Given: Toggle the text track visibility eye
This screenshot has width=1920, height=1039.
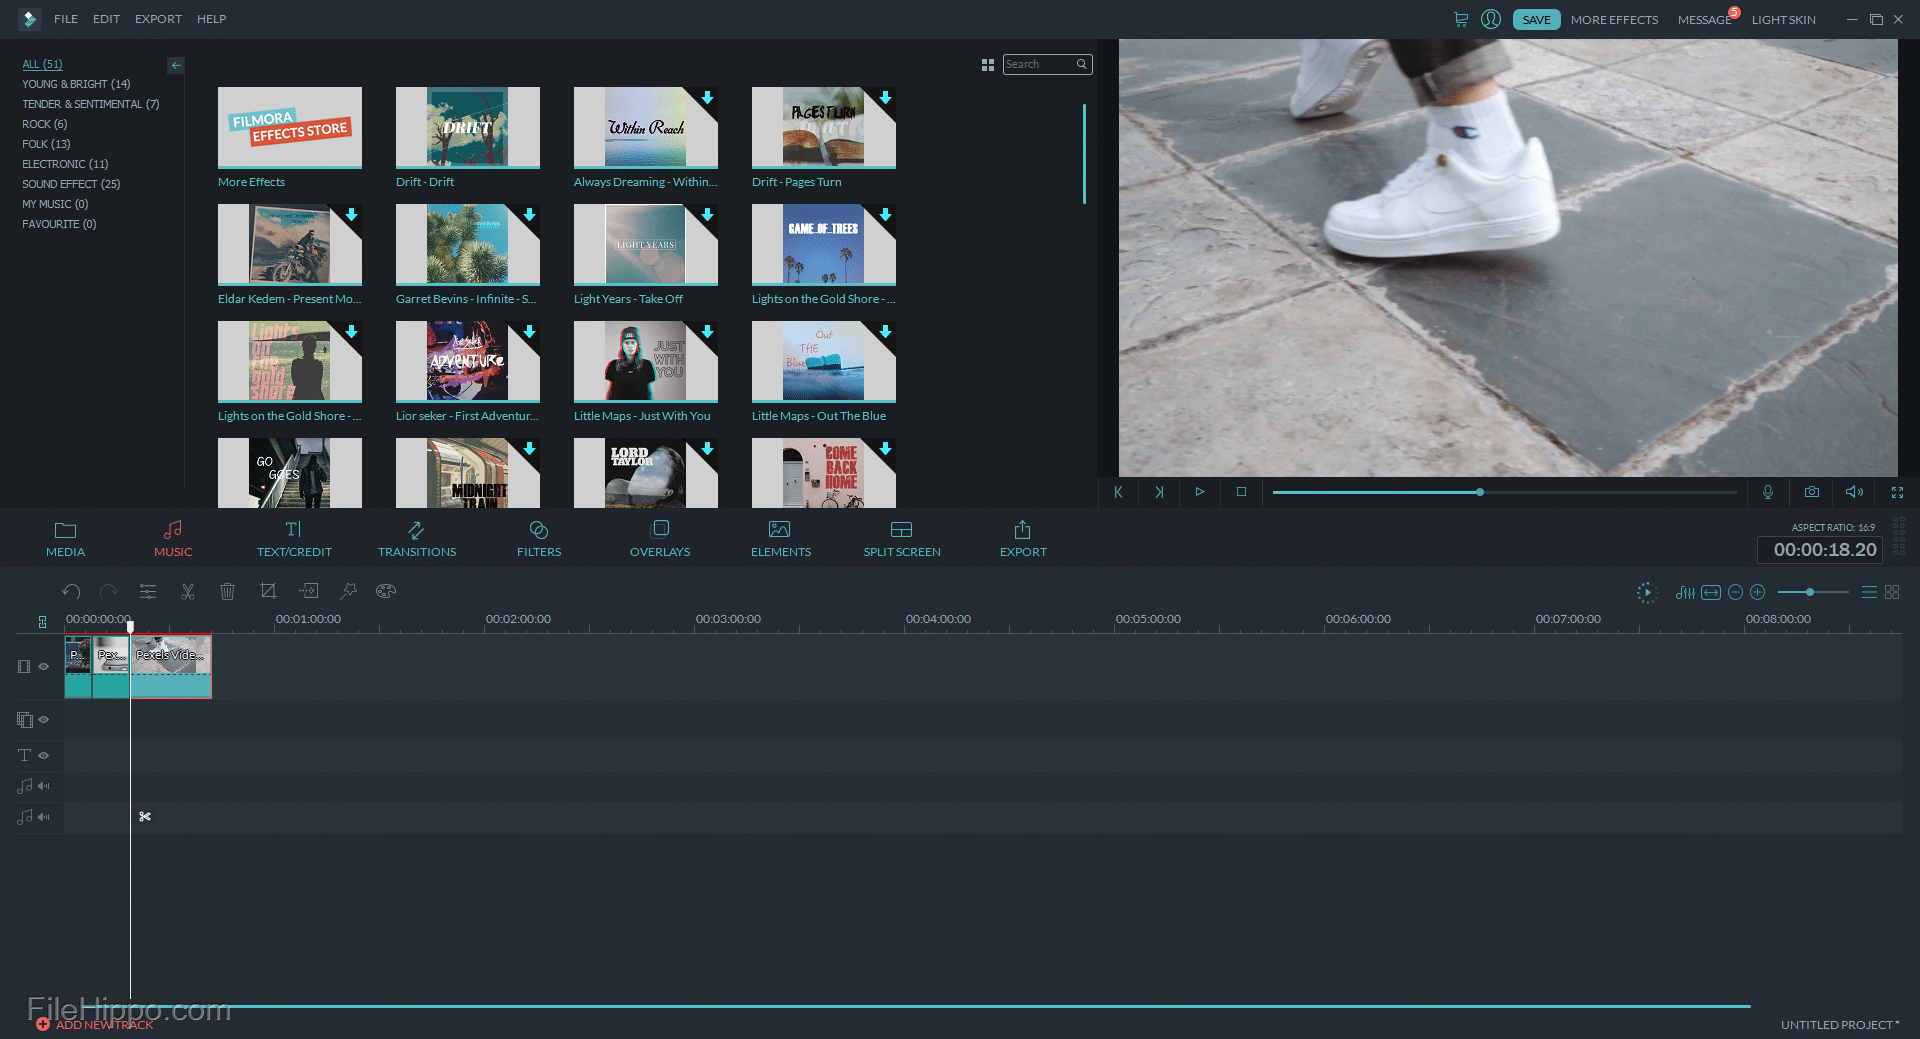Looking at the screenshot, I should pos(43,755).
